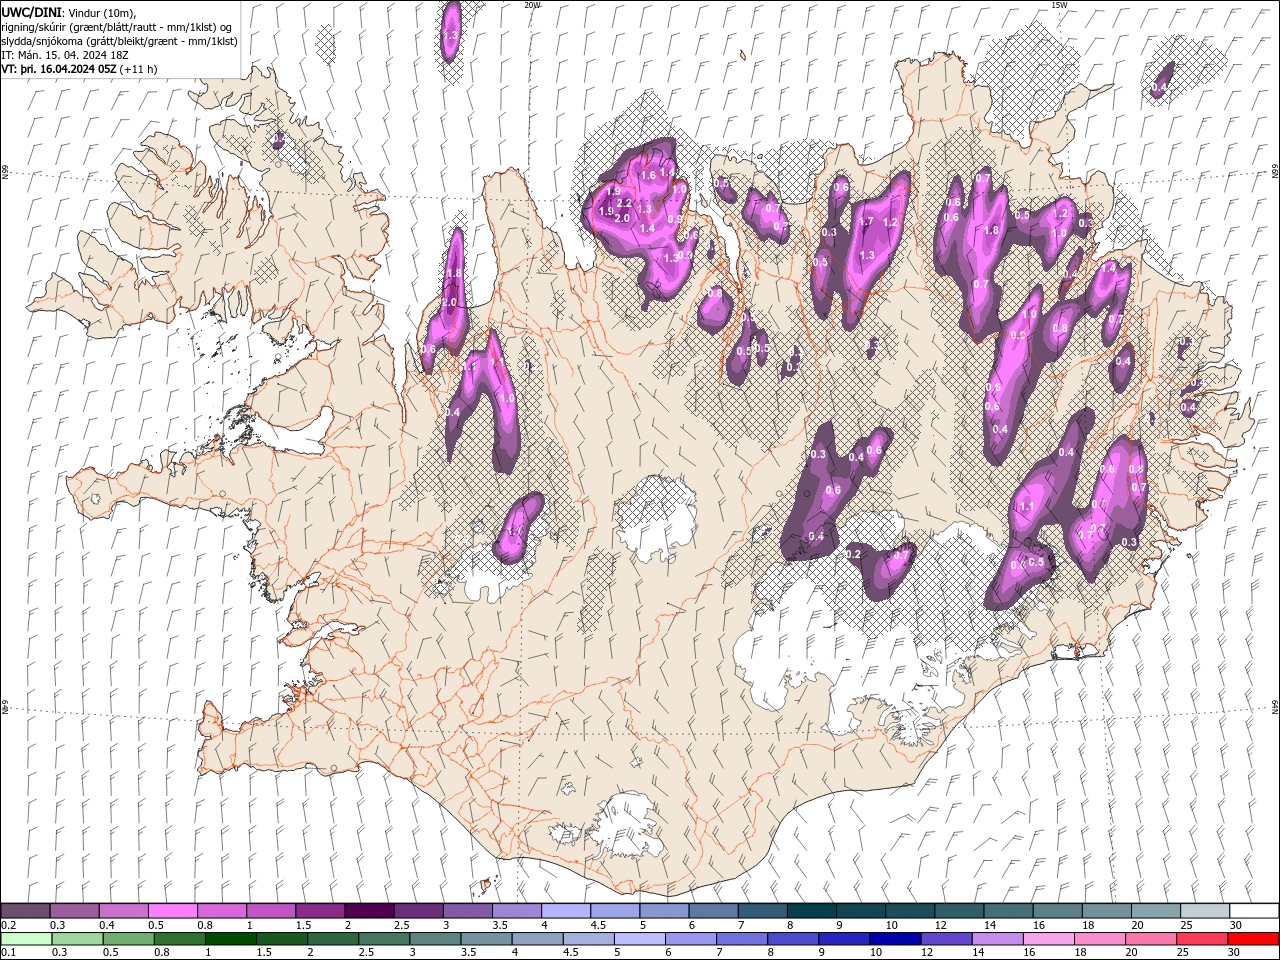Viewport: 1280px width, 960px height.
Task: Pick the red swatch above 30 on the lower scale
Action: coord(1252,939)
